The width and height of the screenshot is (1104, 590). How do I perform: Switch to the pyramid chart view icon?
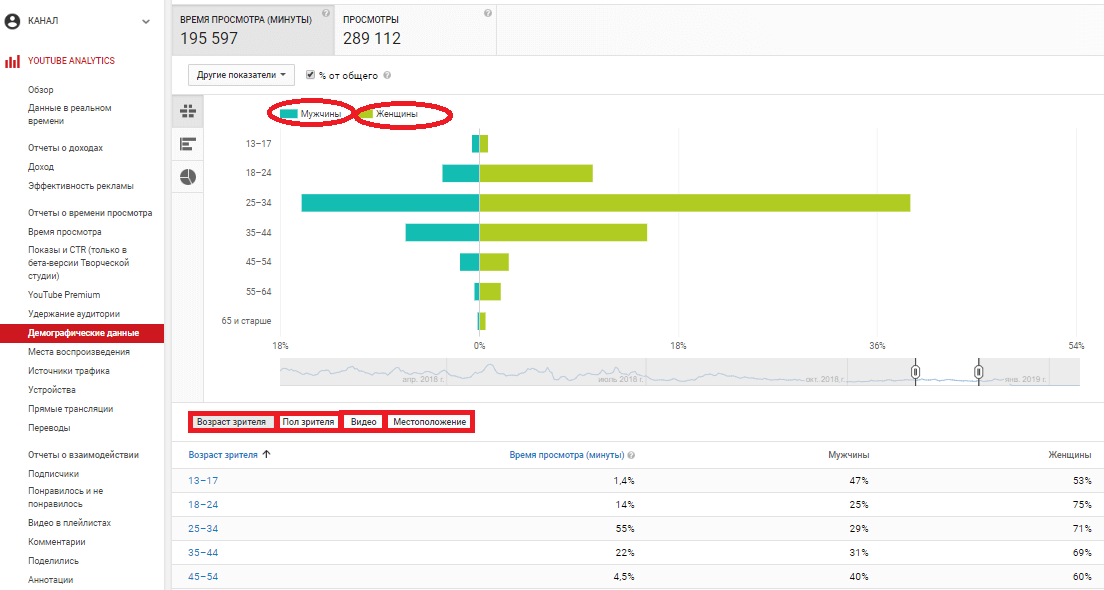coord(188,111)
